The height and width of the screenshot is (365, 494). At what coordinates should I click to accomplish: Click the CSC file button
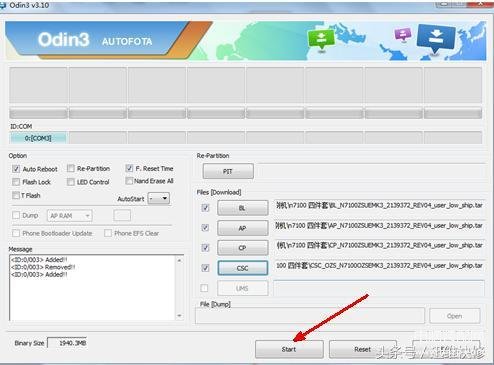(x=243, y=268)
